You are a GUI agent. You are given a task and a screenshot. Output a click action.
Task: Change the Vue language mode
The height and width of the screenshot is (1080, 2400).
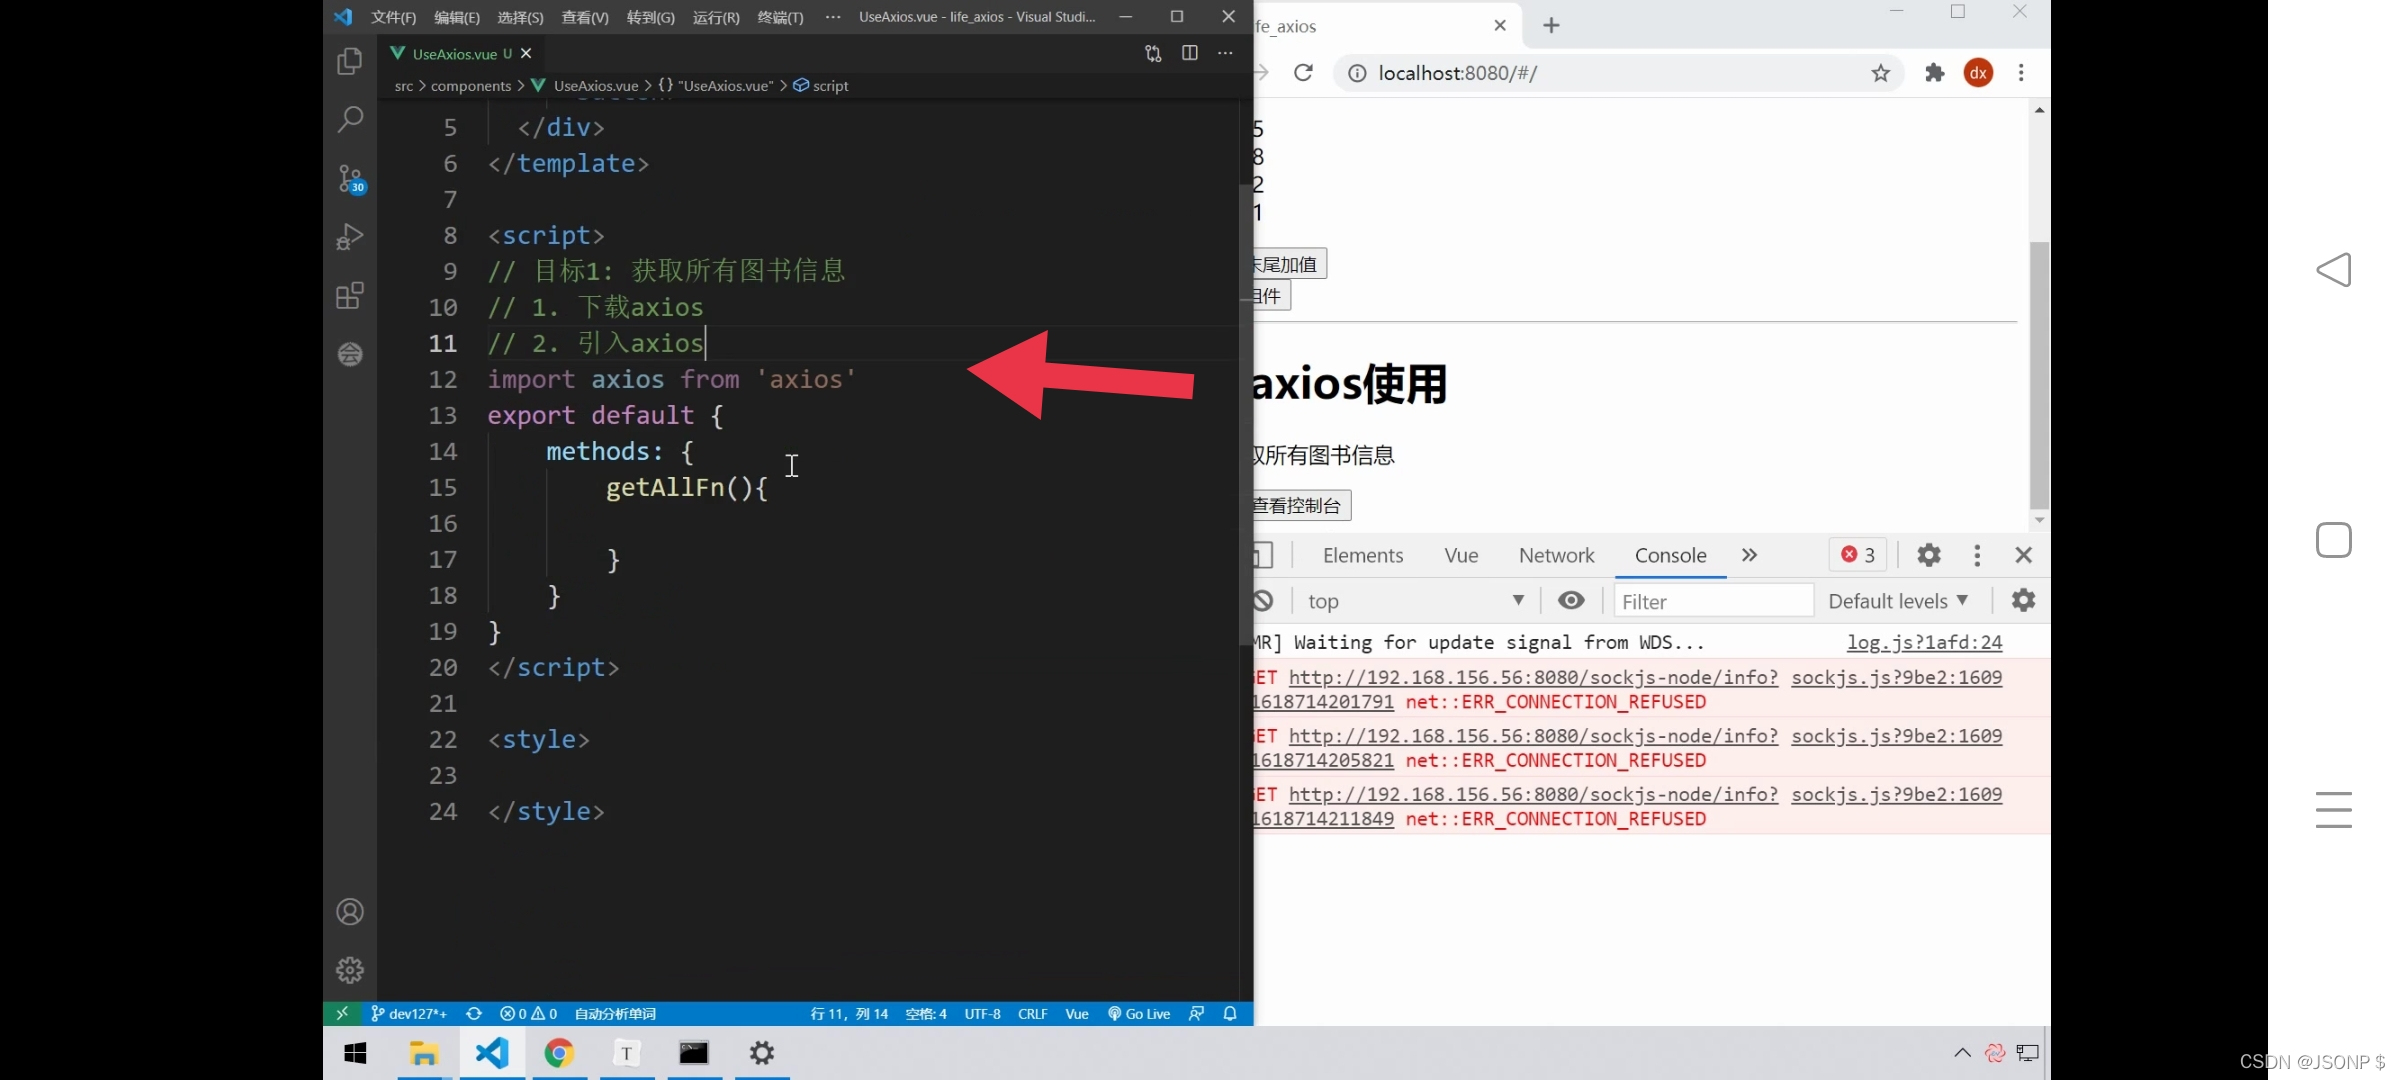coord(1077,1013)
